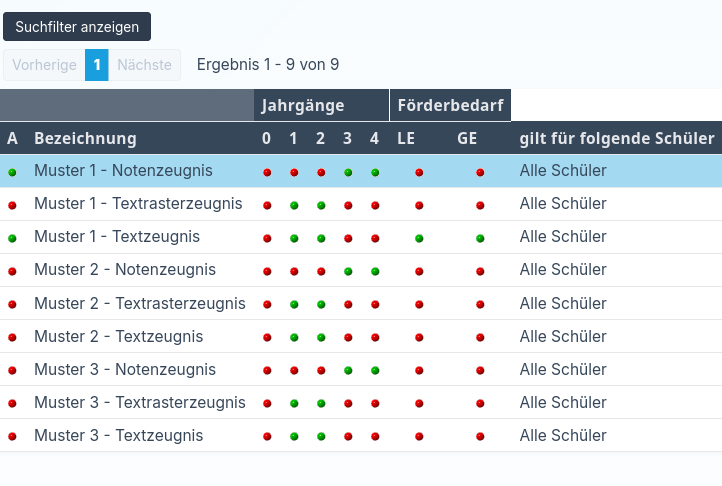Toggle Jahrgang 0 status for Muster 1 - Notenzeugnis
This screenshot has width=722, height=486.
click(x=267, y=172)
